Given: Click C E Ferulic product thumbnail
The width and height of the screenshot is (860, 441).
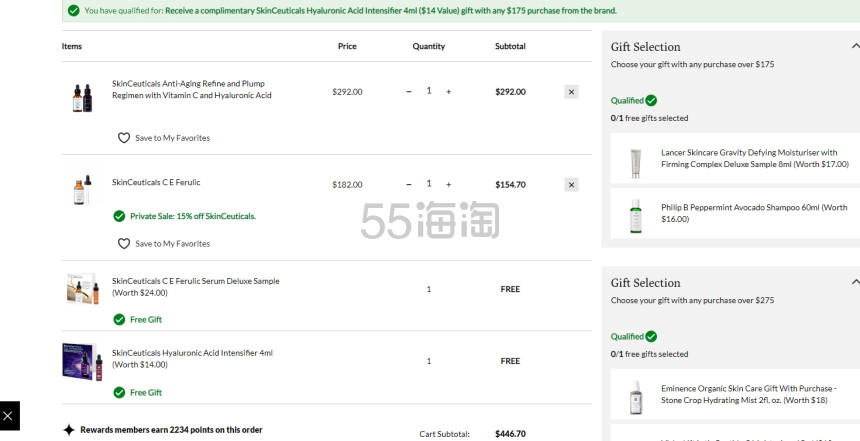Looking at the screenshot, I should click(82, 190).
